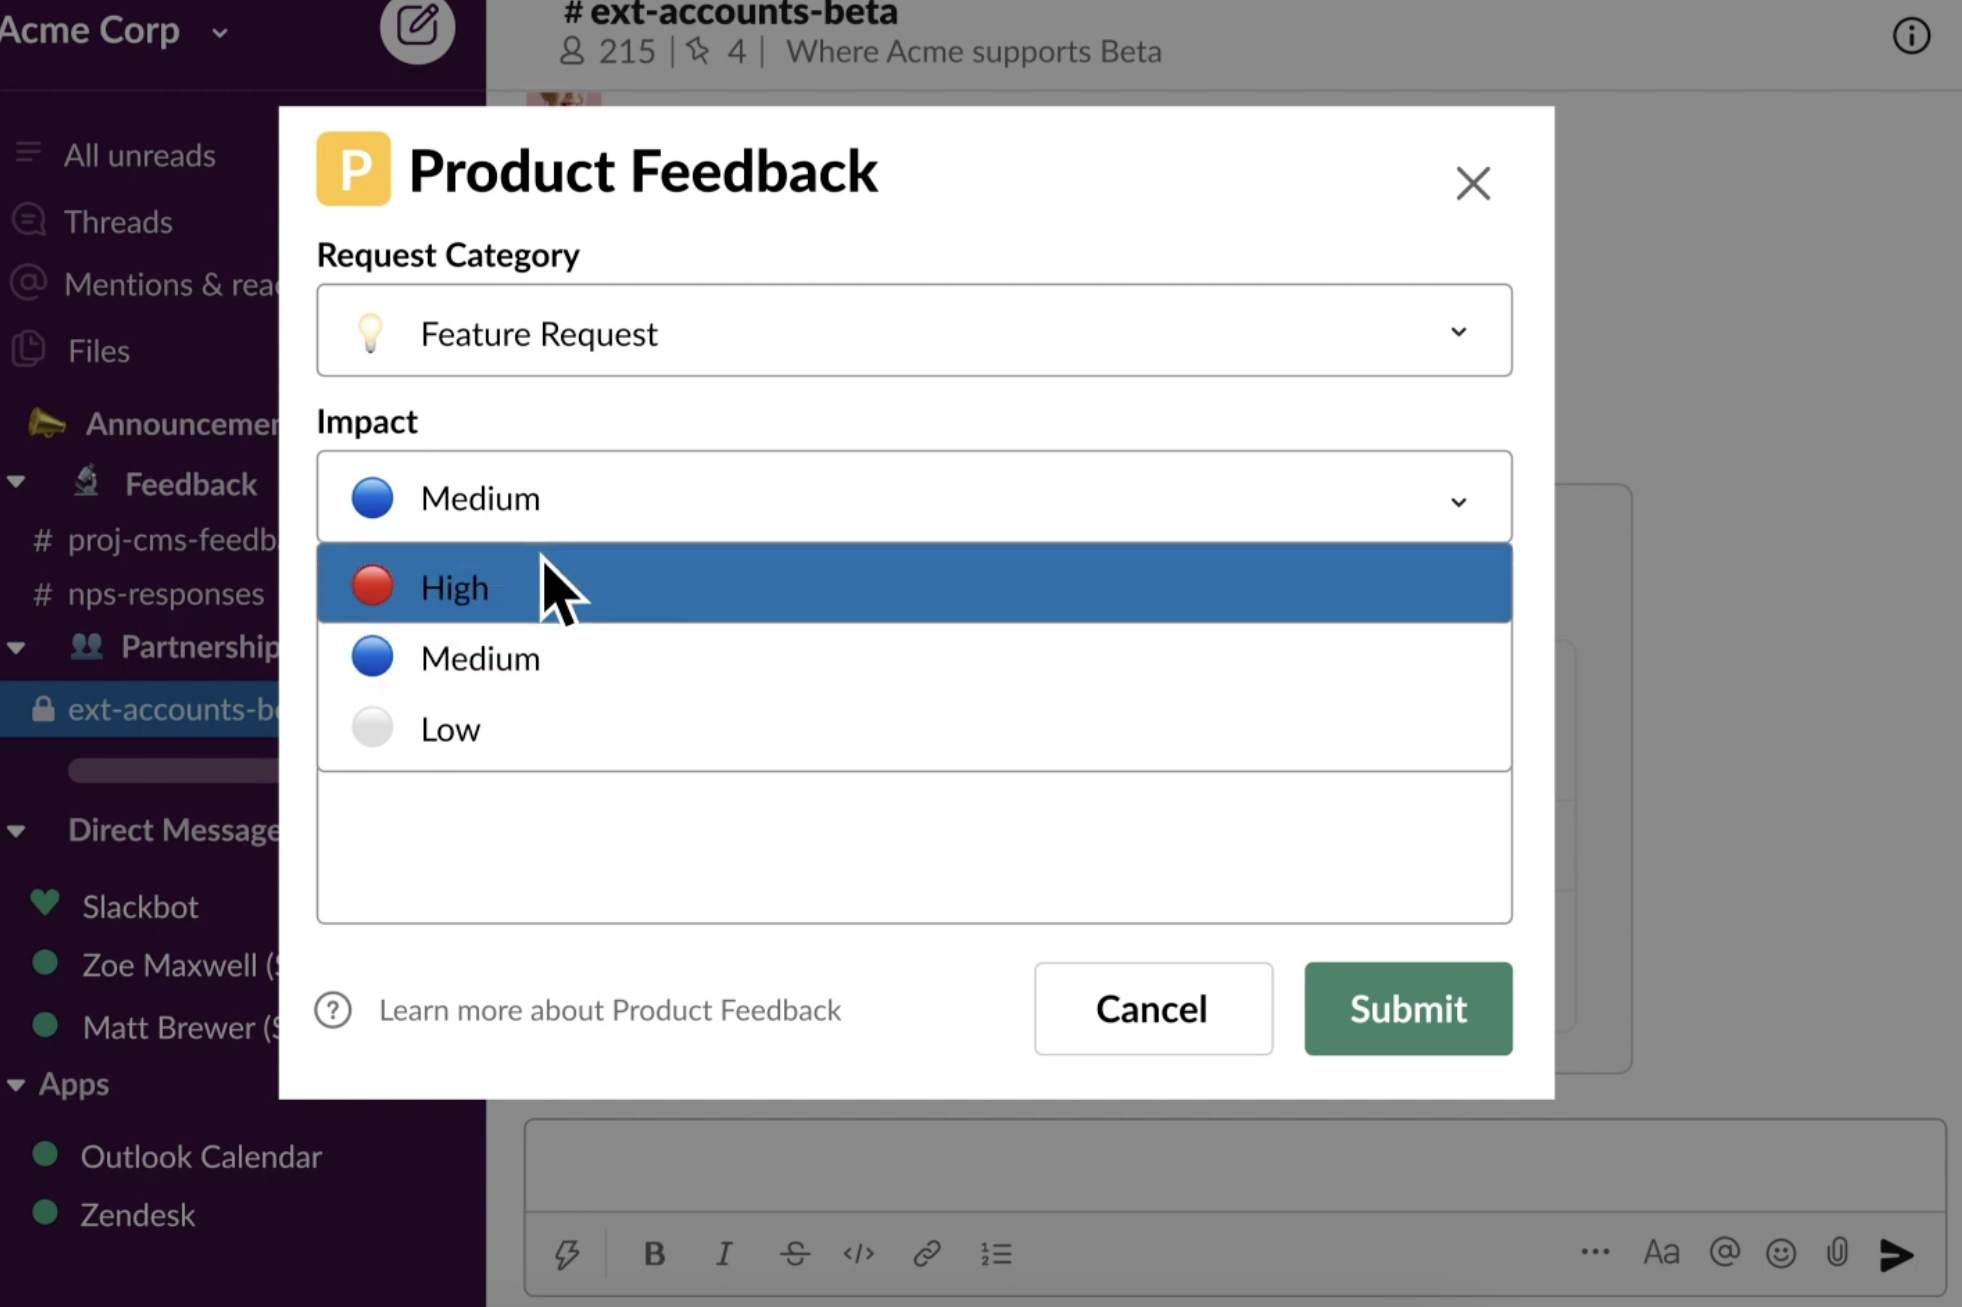Toggle italic formatting in composer

click(724, 1253)
